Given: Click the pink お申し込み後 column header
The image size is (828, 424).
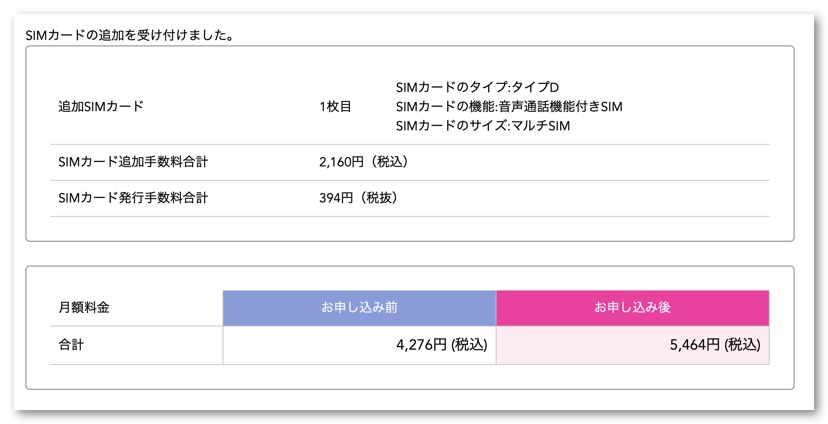Looking at the screenshot, I should tap(632, 308).
